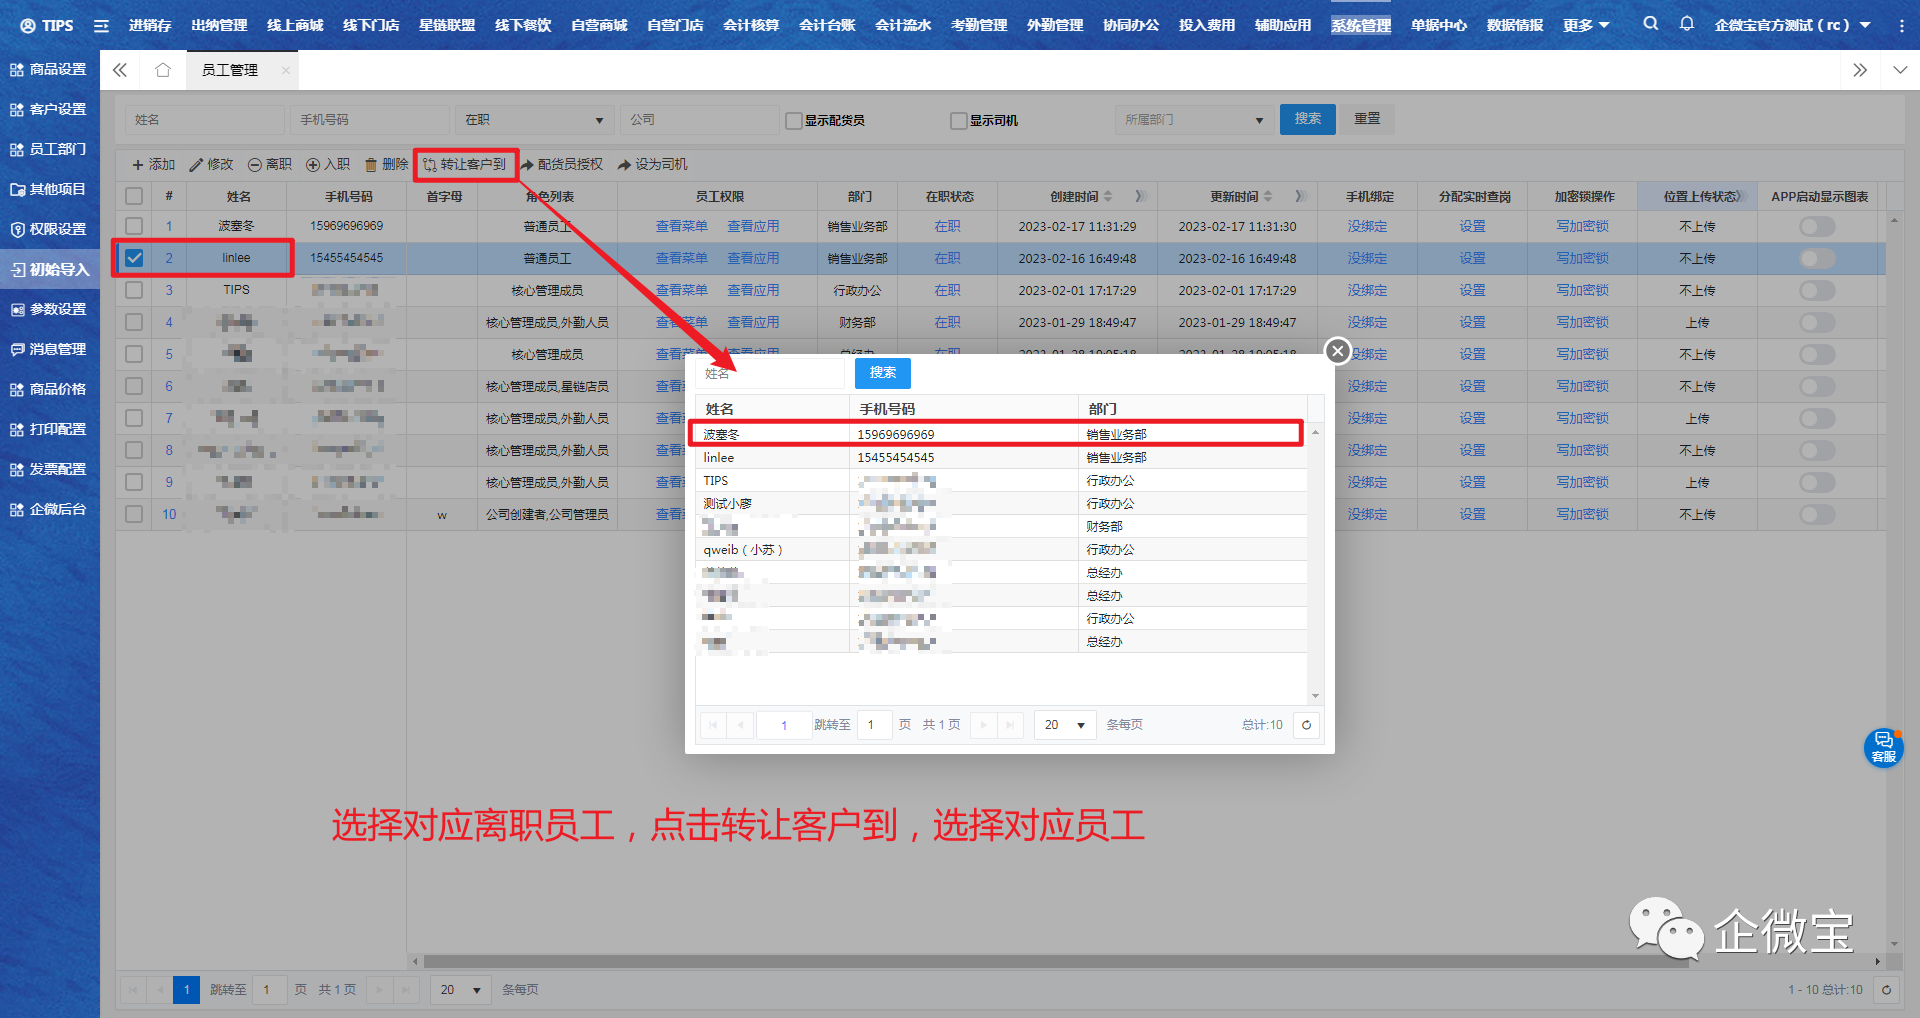
Task: Open the 会计核算 top menu item
Action: coord(750,25)
